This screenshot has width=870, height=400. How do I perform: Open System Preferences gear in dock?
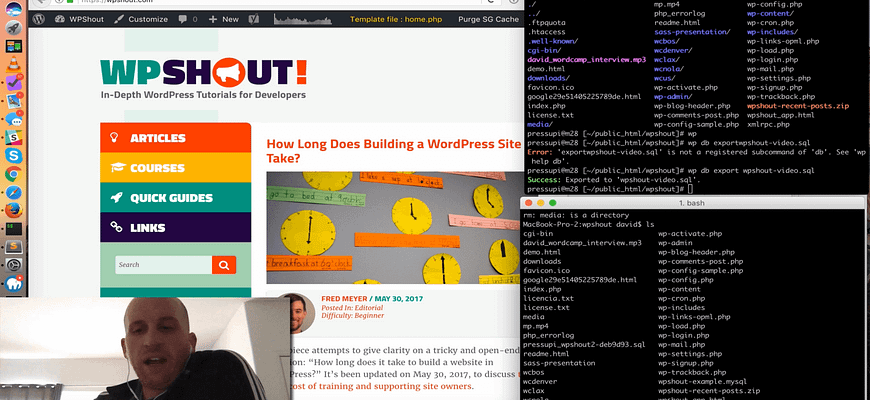coord(13,265)
